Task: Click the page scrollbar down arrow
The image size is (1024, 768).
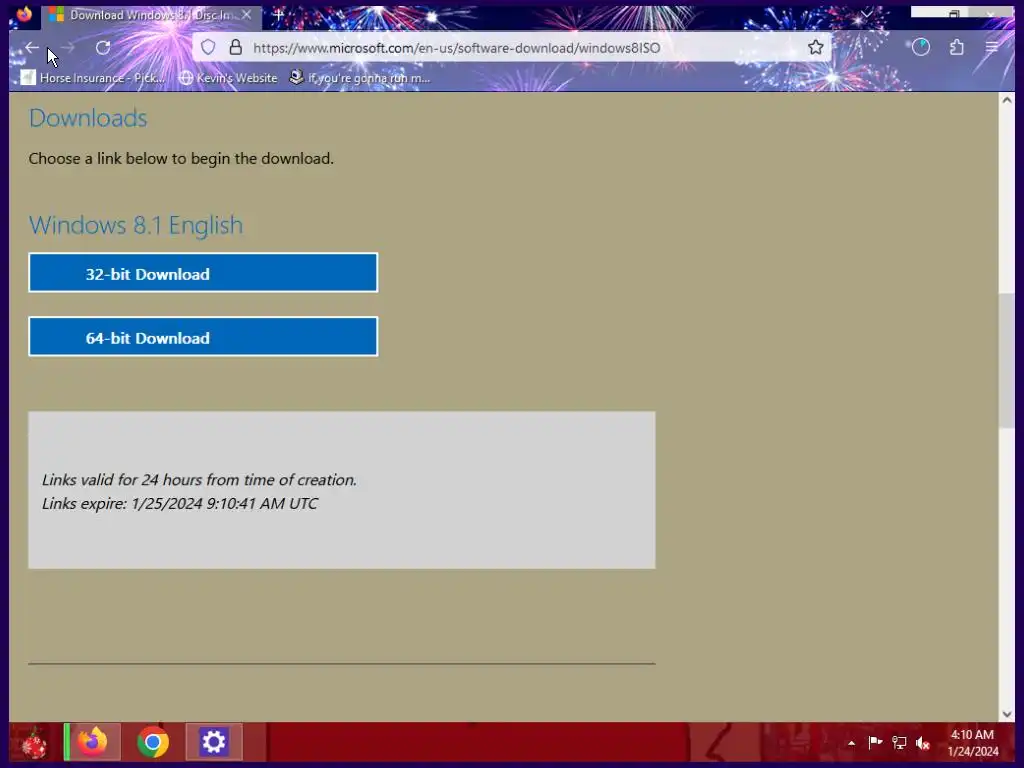Action: [1006, 714]
